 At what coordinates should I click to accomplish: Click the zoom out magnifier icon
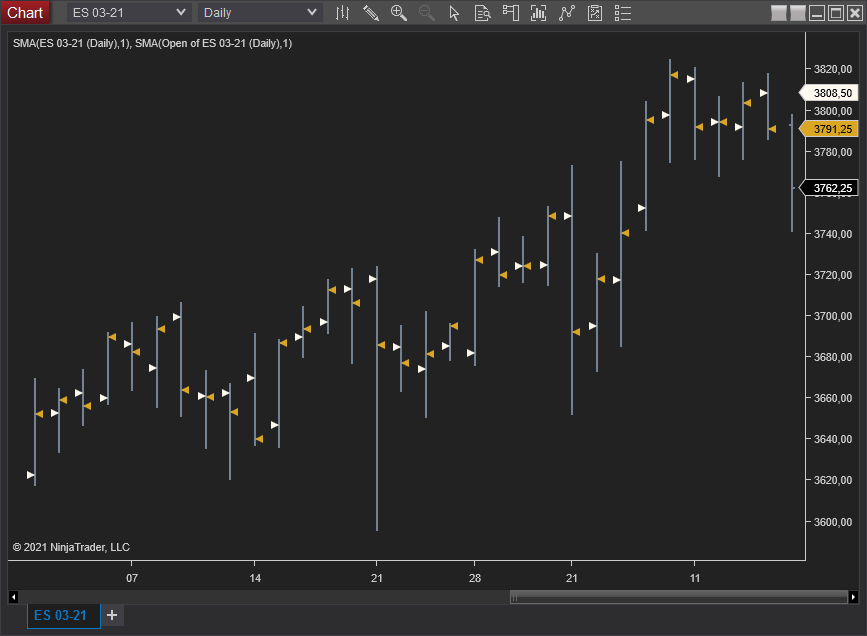(x=426, y=13)
